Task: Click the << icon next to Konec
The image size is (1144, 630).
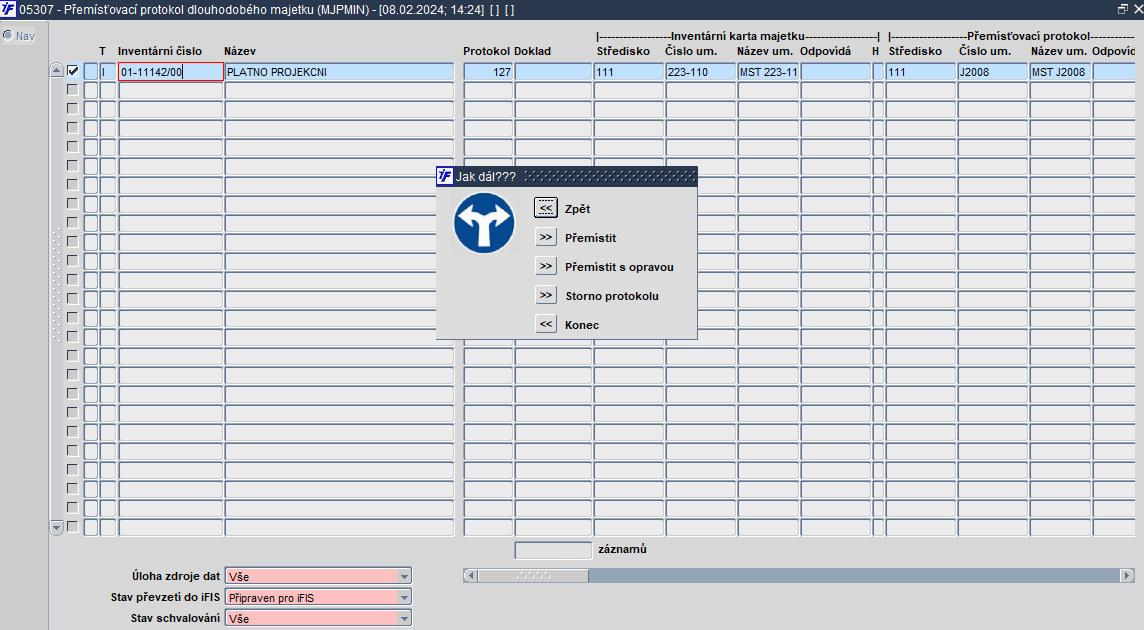Action: click(546, 324)
